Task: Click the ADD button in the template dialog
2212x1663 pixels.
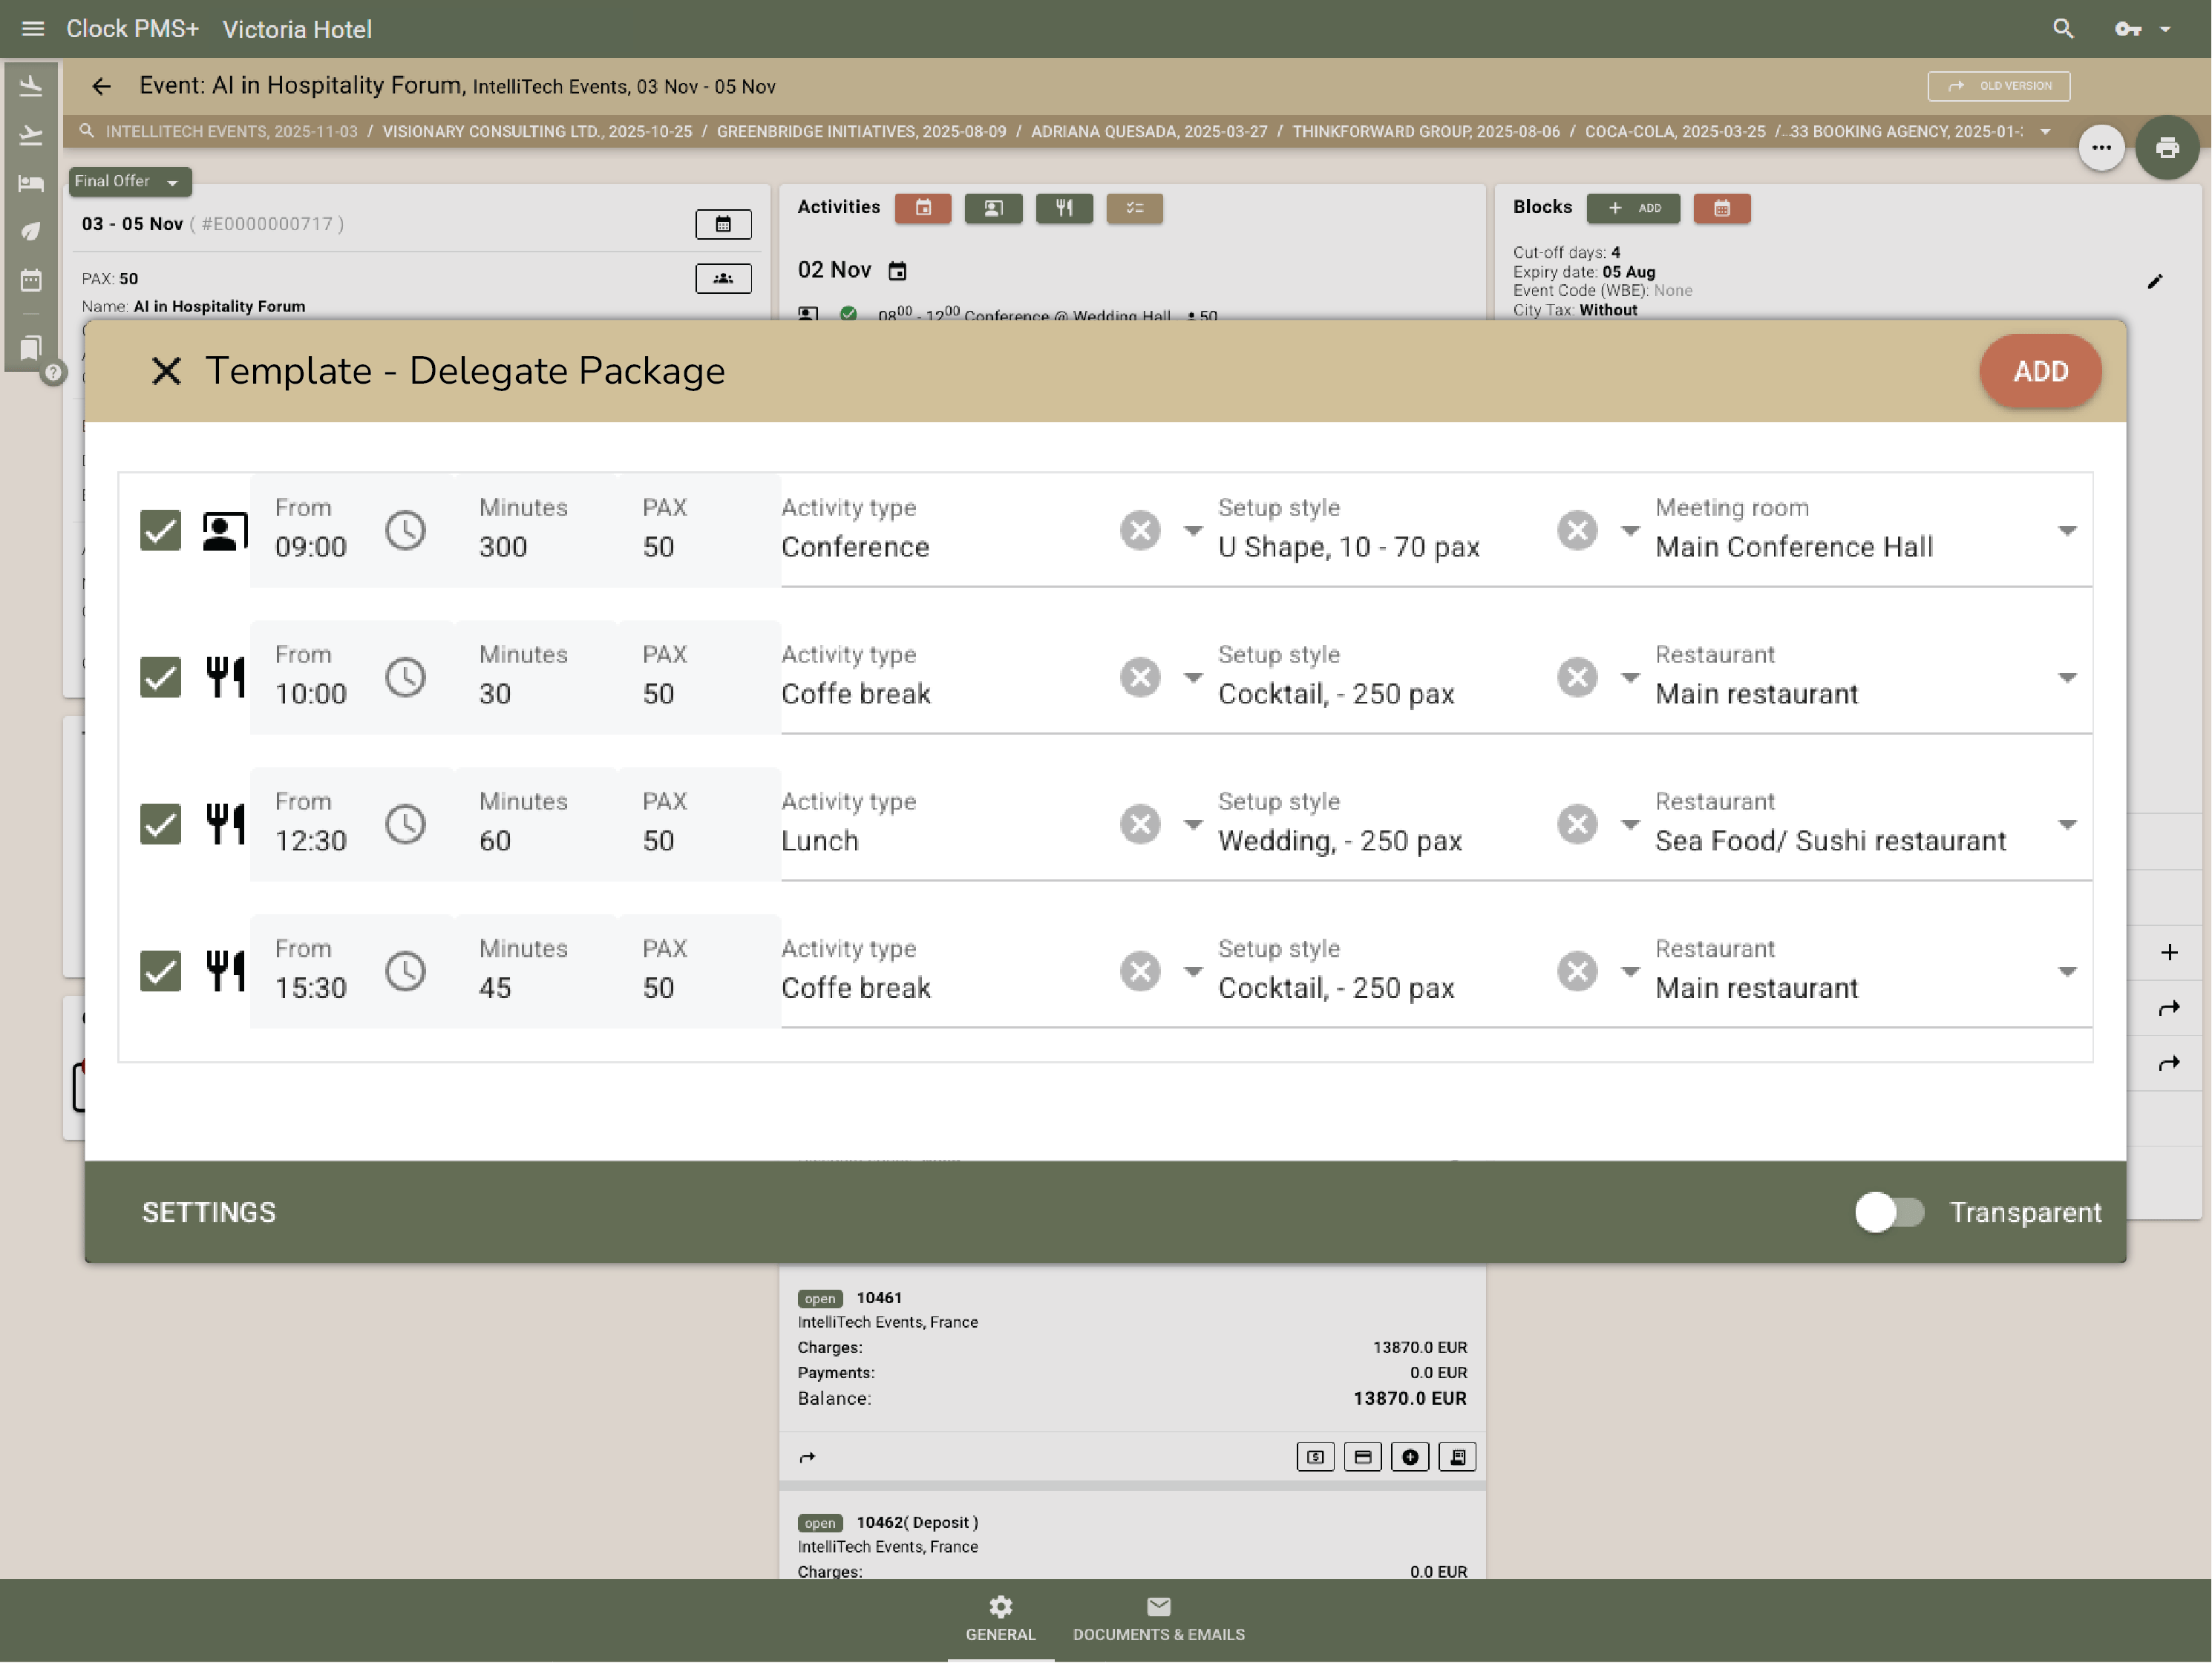Action: click(x=2040, y=371)
